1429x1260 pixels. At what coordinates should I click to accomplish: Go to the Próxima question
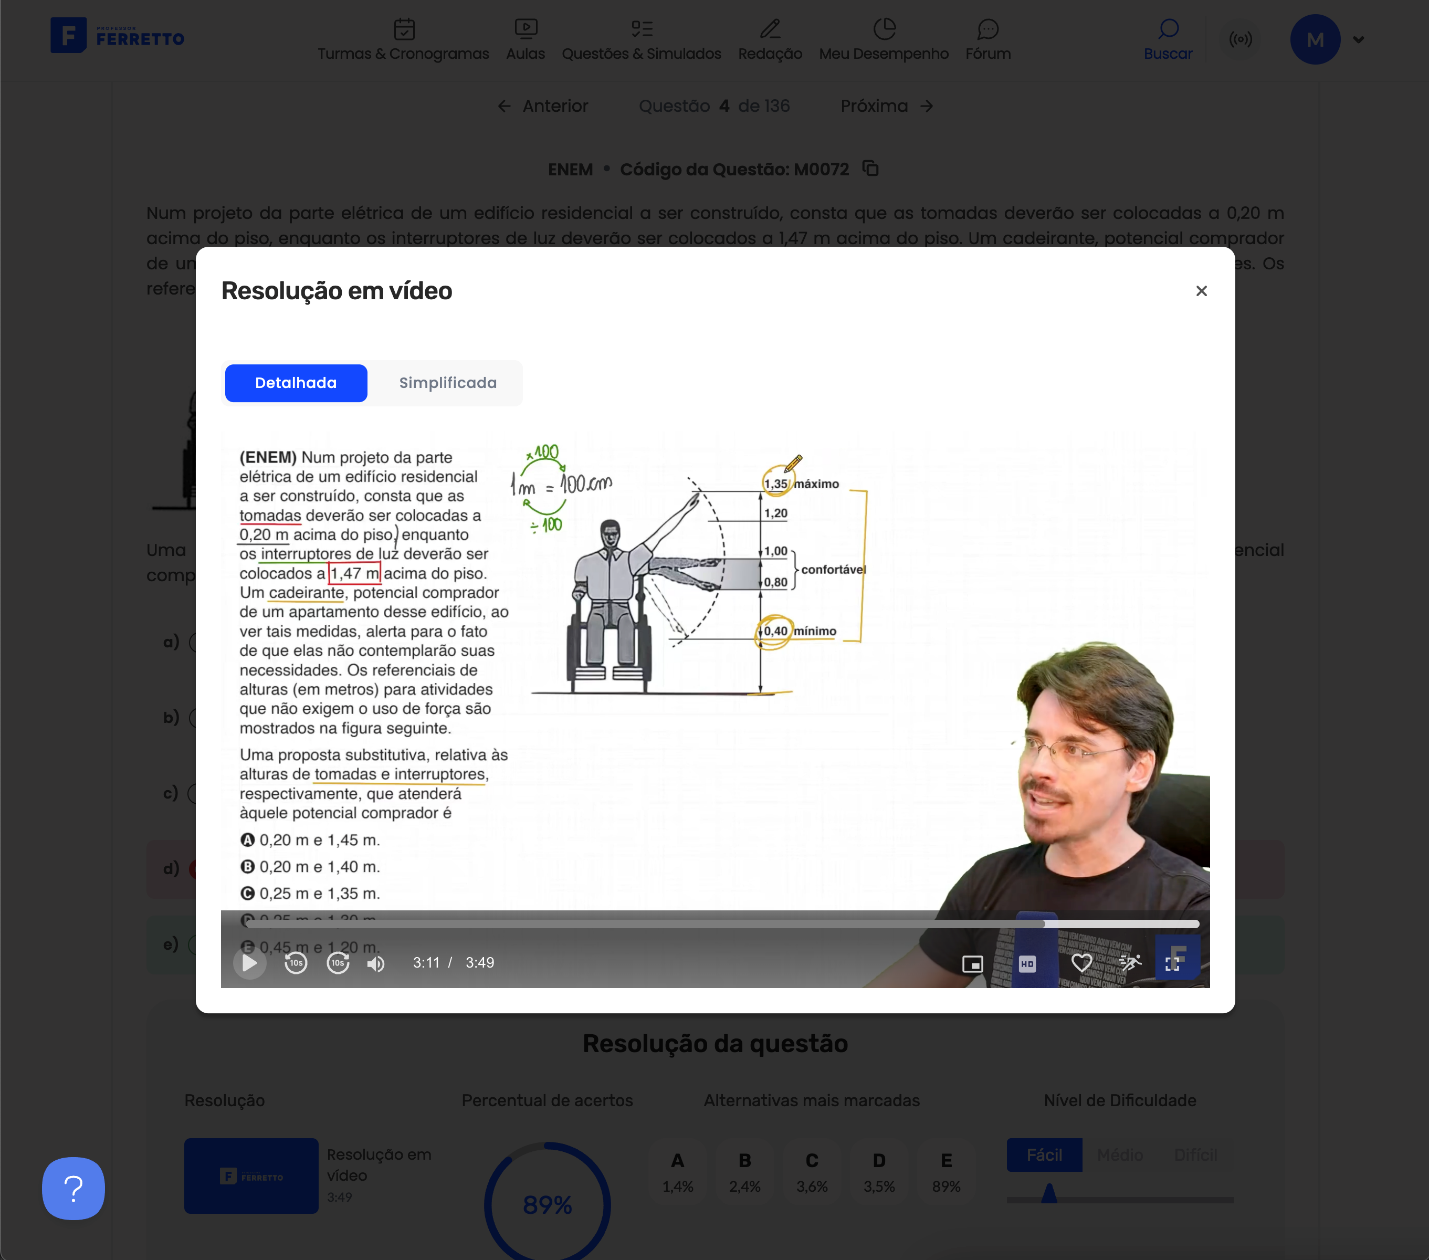tap(887, 106)
